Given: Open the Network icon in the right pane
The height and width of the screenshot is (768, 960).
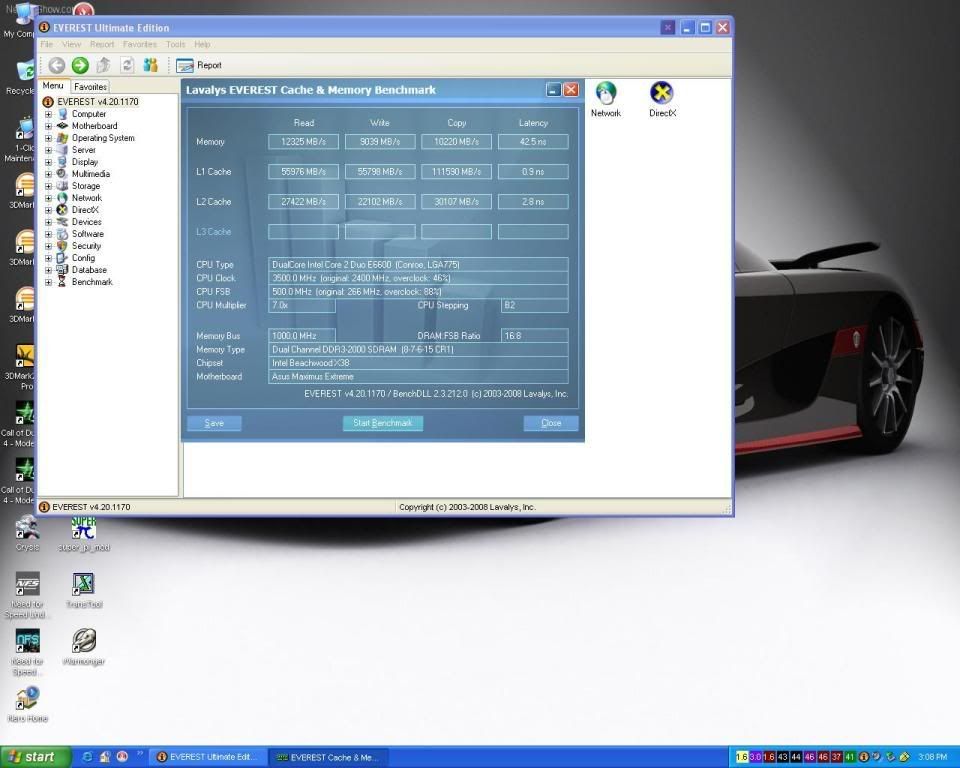Looking at the screenshot, I should [x=605, y=95].
